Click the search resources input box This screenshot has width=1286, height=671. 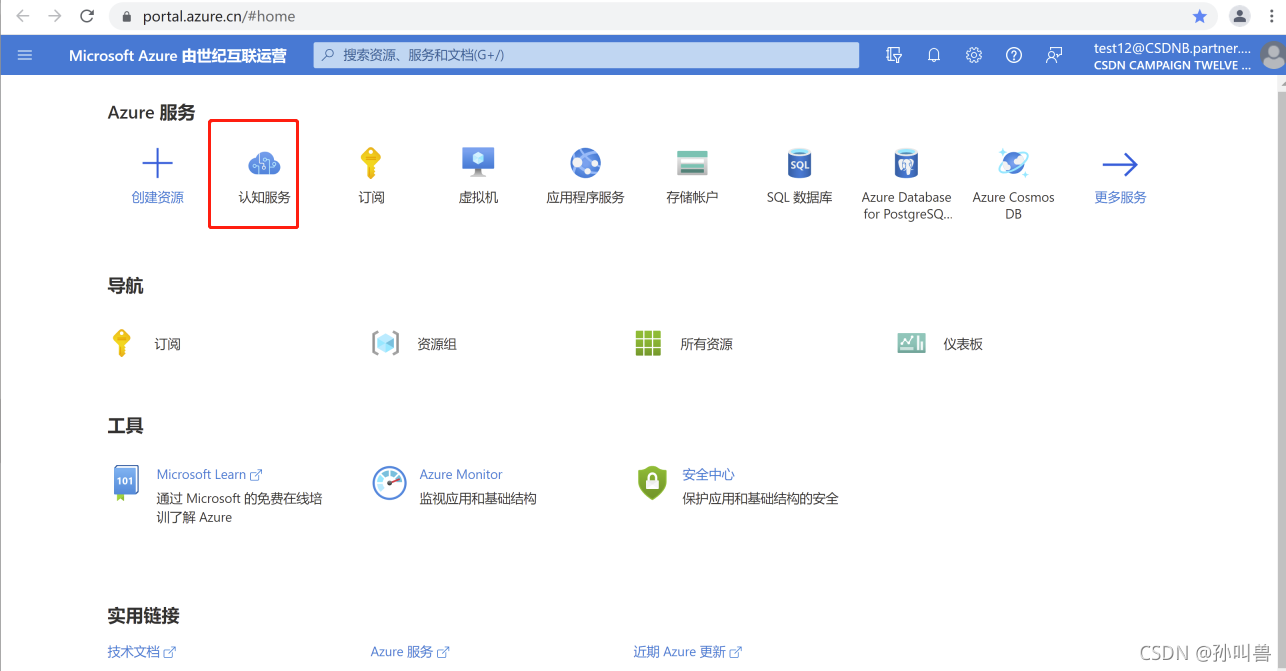[x=586, y=55]
